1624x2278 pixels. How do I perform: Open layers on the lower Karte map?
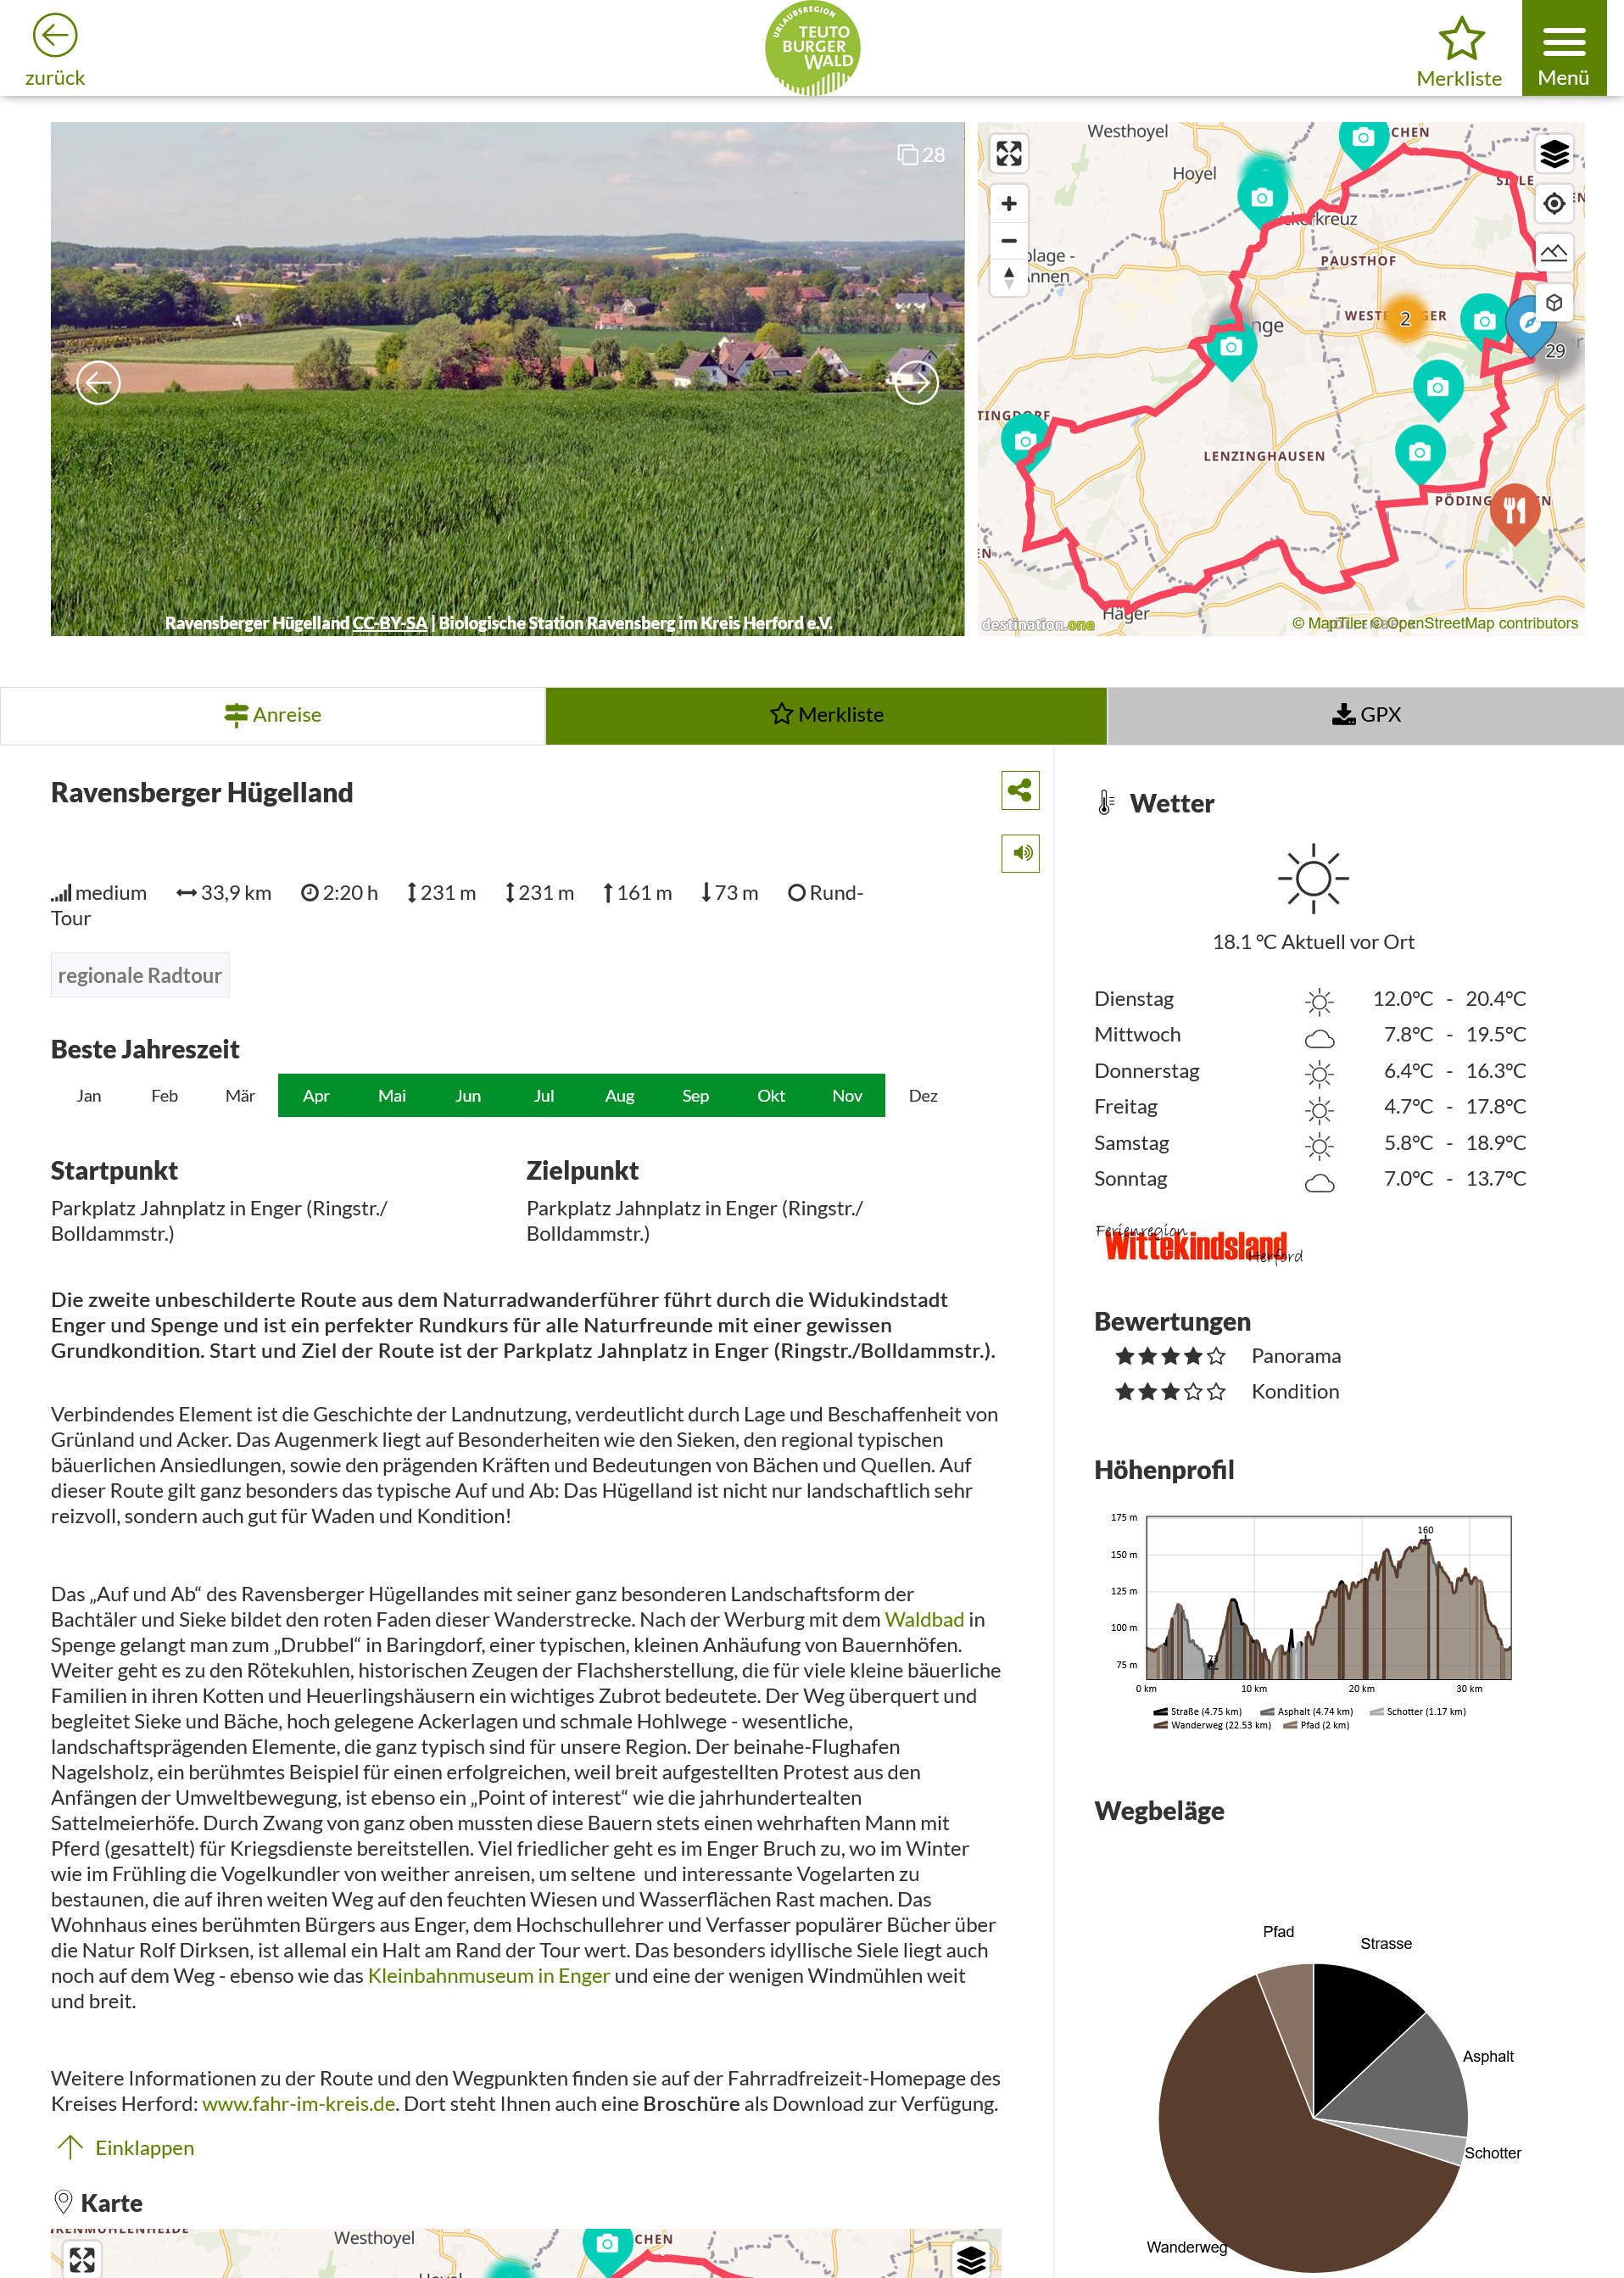(x=971, y=2259)
